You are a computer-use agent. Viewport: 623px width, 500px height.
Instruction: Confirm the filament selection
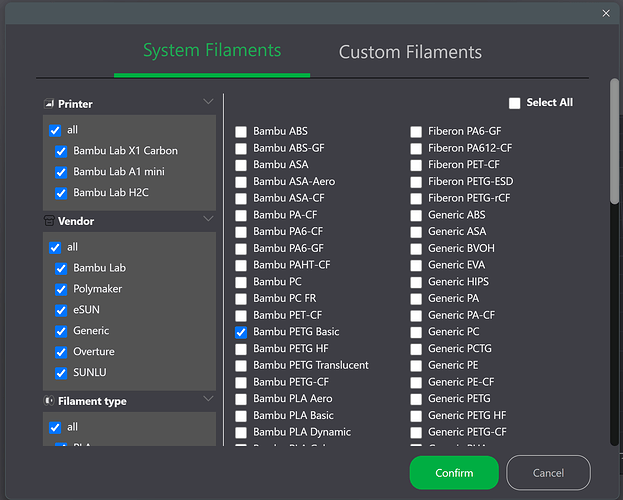pos(454,473)
